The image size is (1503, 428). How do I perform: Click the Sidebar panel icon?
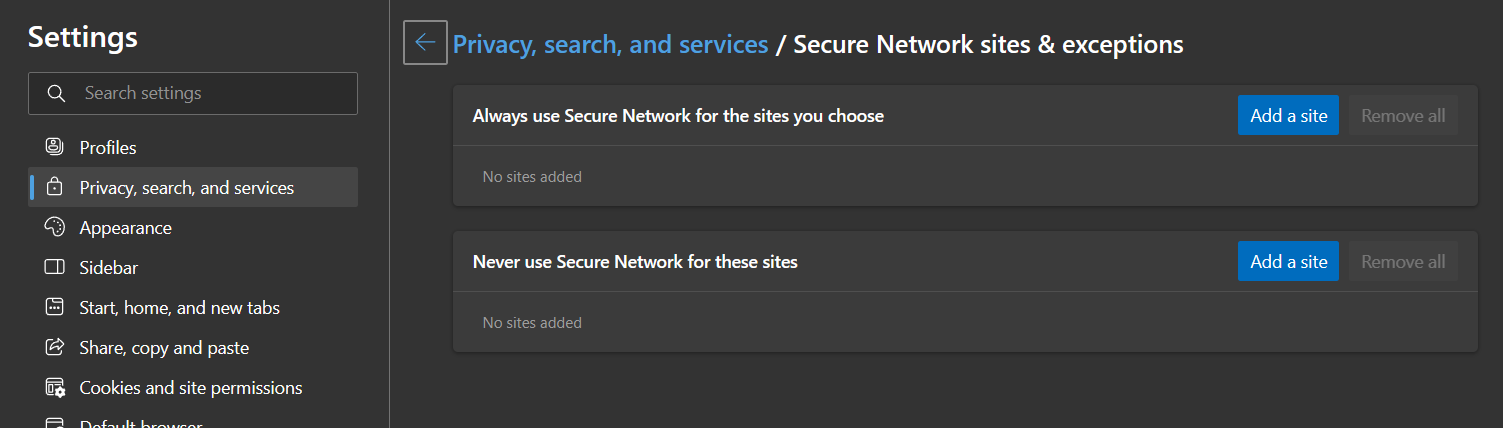[x=55, y=267]
